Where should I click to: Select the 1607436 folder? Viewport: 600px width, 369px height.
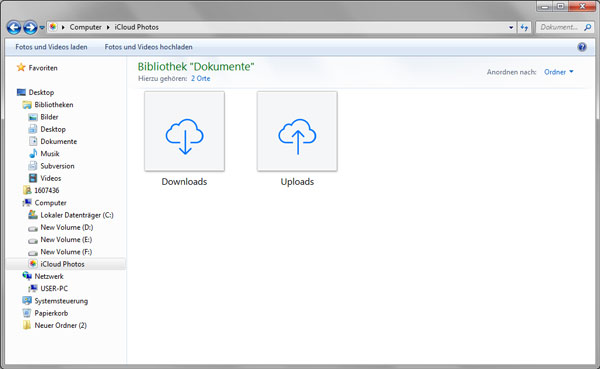pos(47,191)
